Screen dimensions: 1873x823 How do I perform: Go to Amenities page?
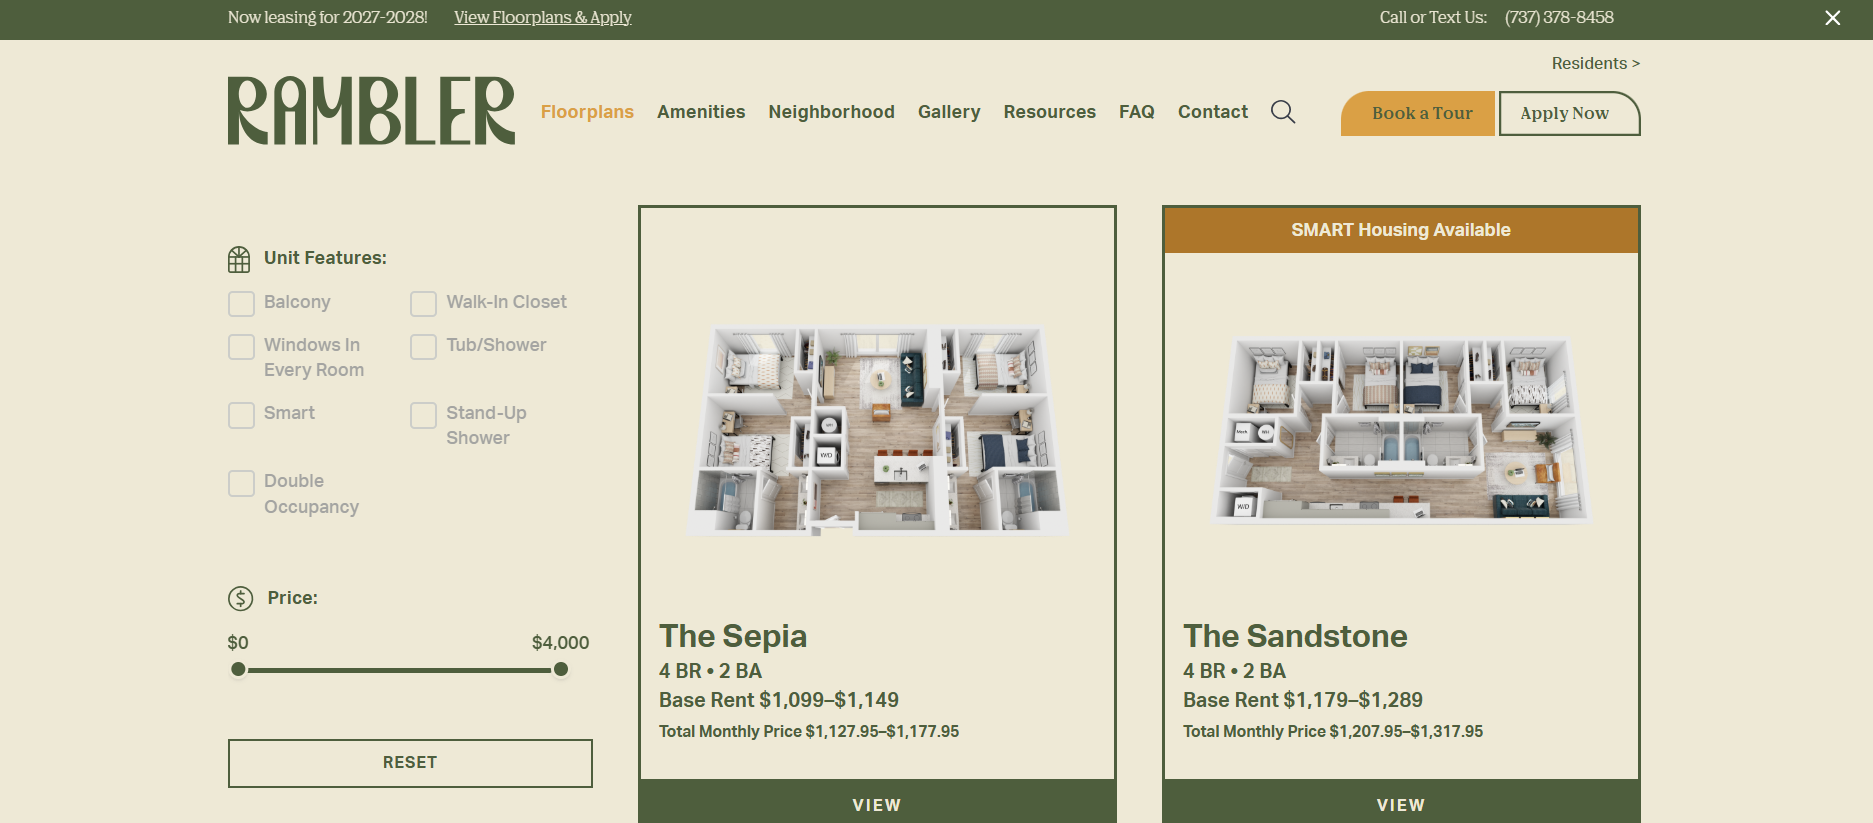(701, 112)
